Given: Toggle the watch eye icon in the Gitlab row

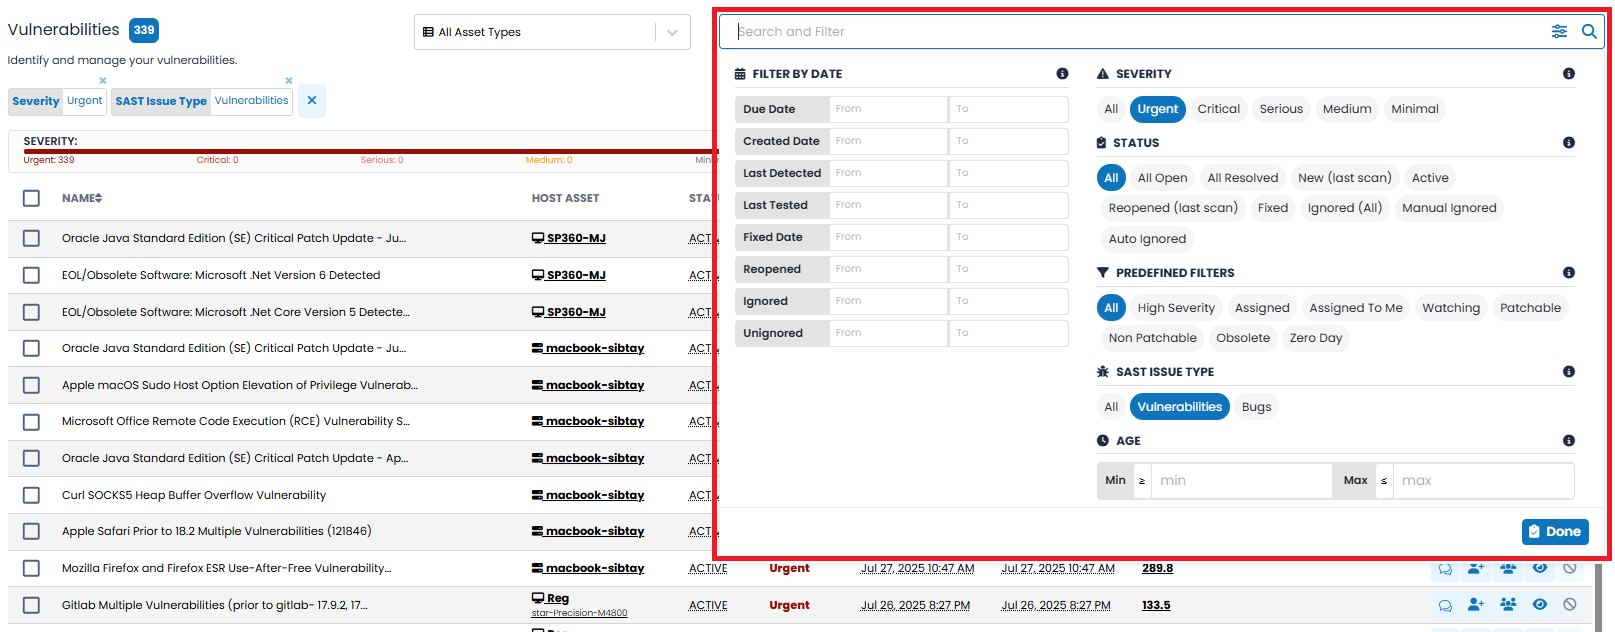Looking at the screenshot, I should point(1540,605).
